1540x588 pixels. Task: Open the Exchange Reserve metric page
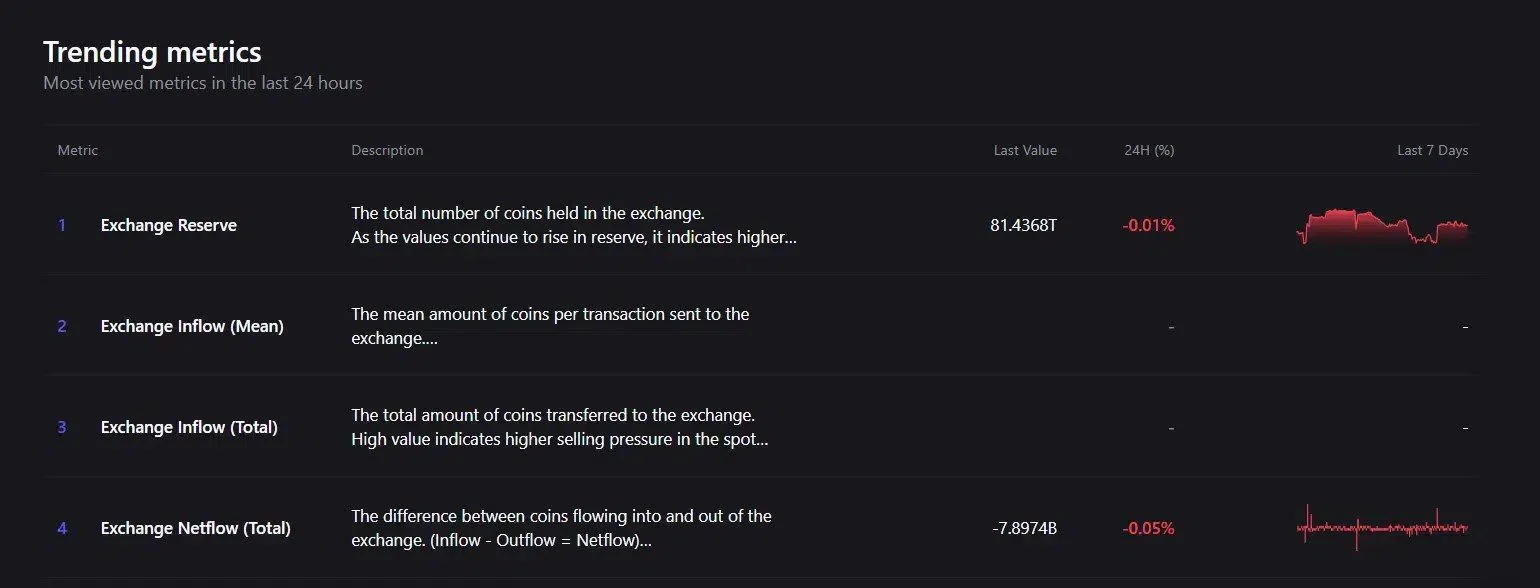pos(168,225)
